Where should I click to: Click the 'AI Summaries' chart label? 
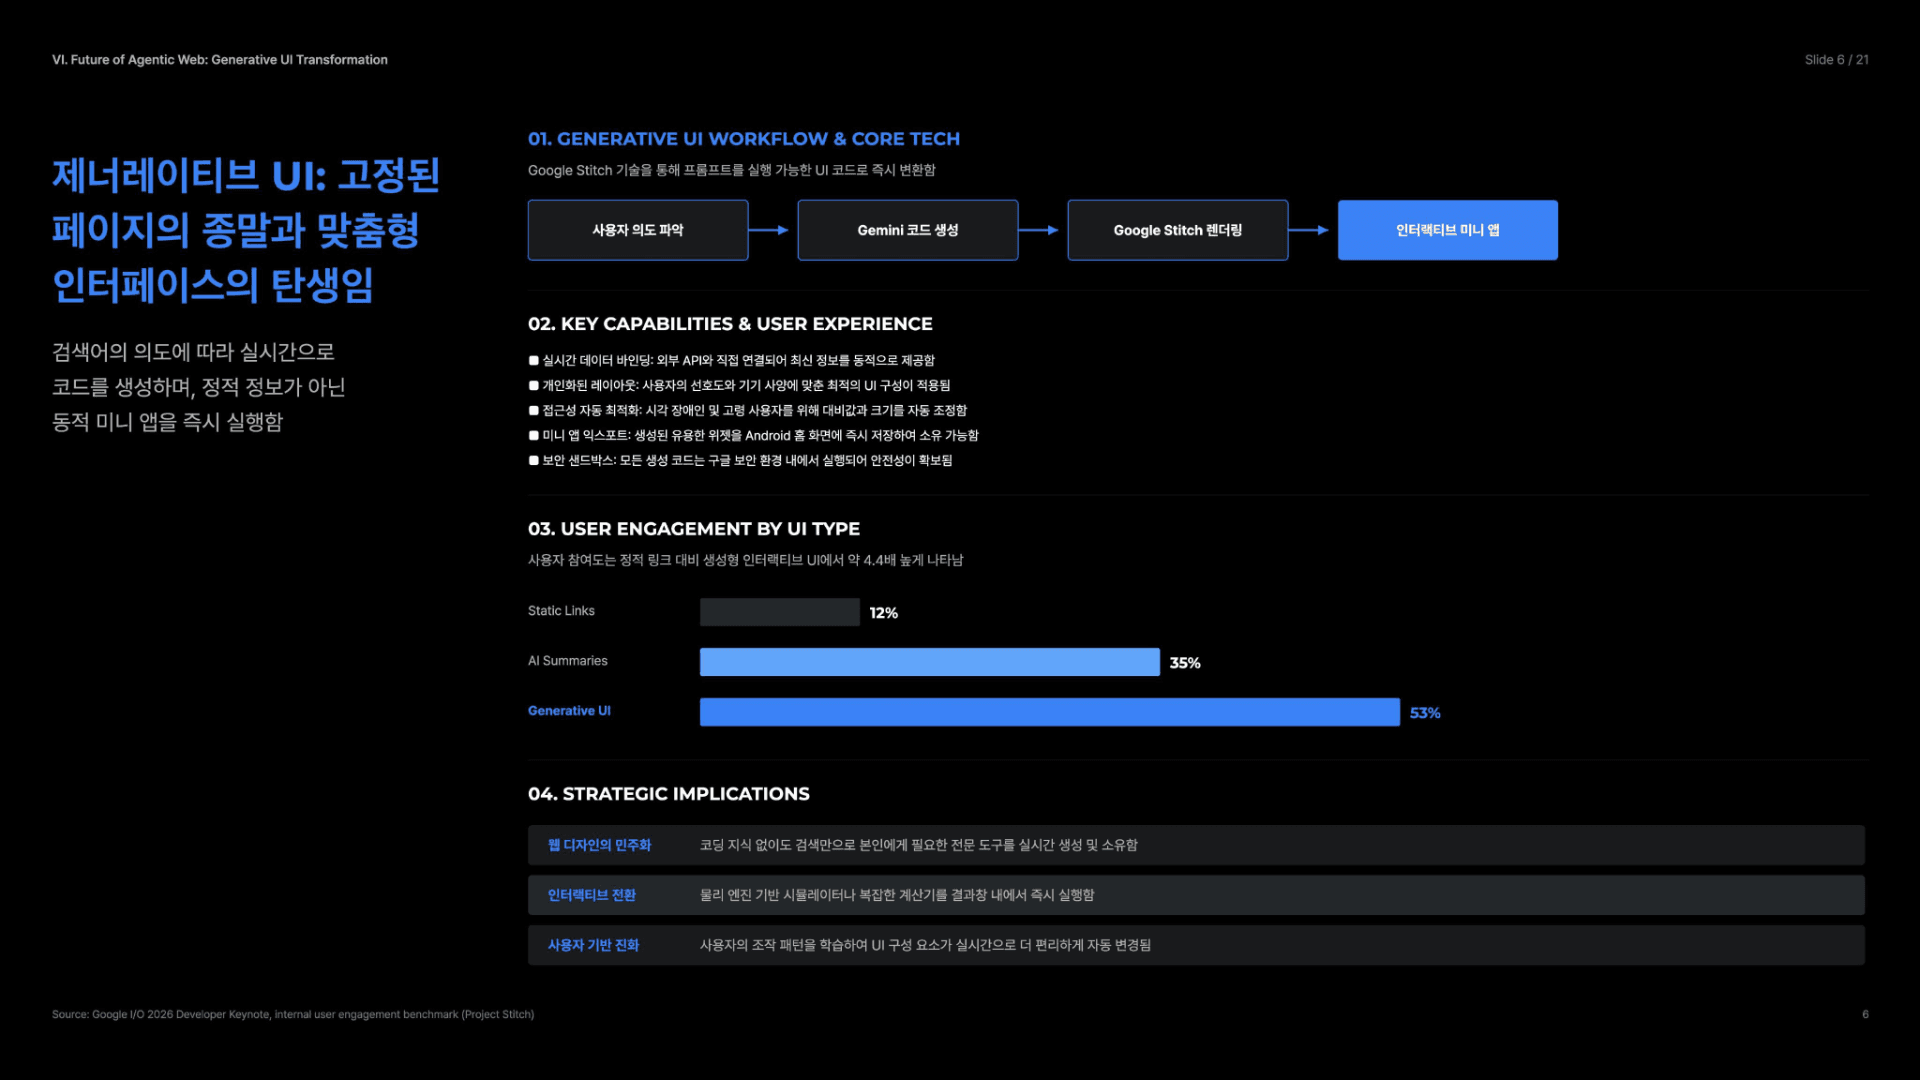point(568,661)
